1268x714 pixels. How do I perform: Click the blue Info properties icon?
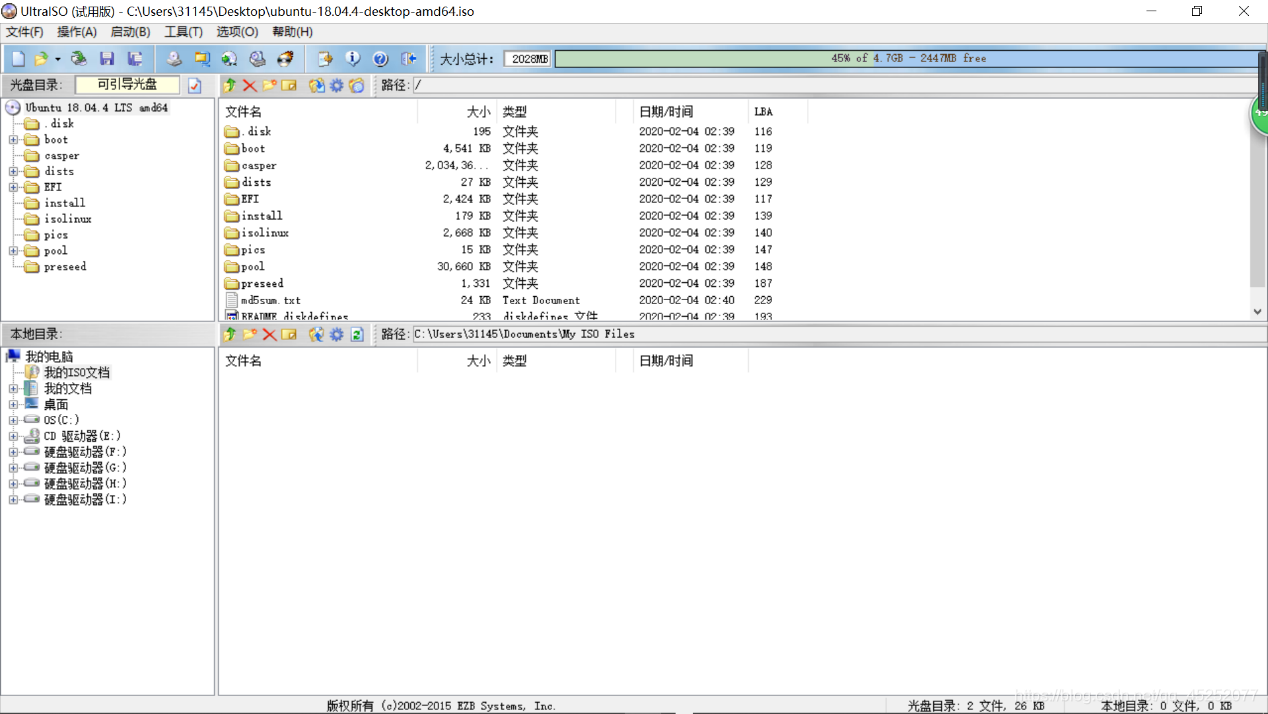point(352,59)
